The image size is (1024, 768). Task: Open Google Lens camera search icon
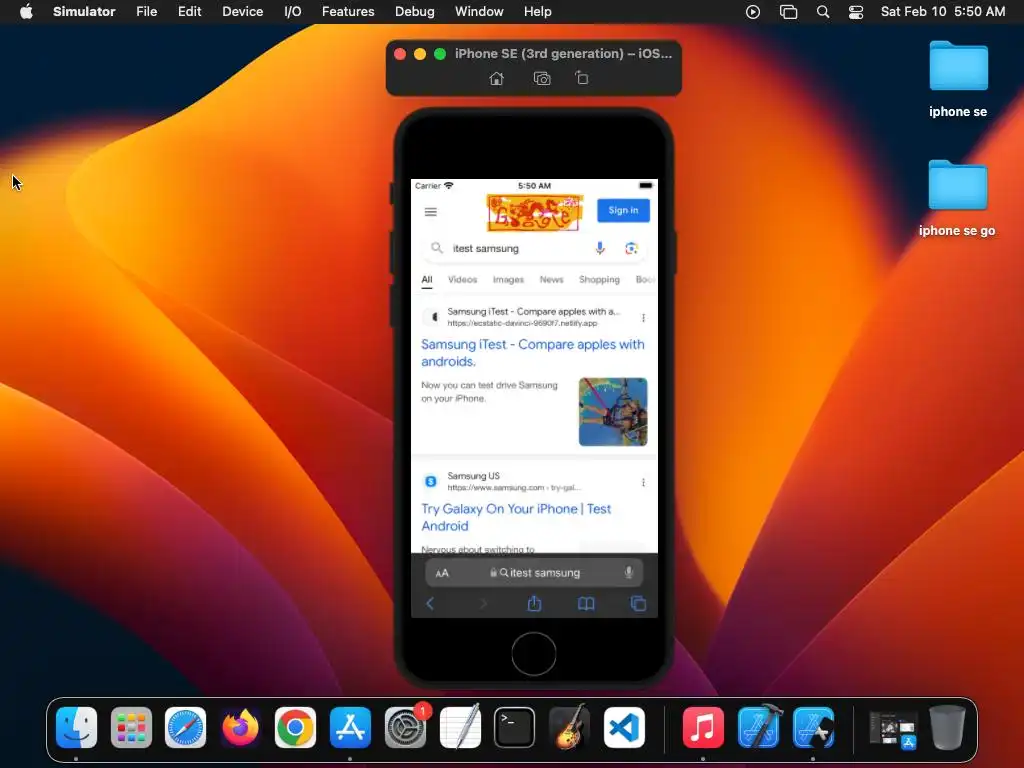coord(631,248)
